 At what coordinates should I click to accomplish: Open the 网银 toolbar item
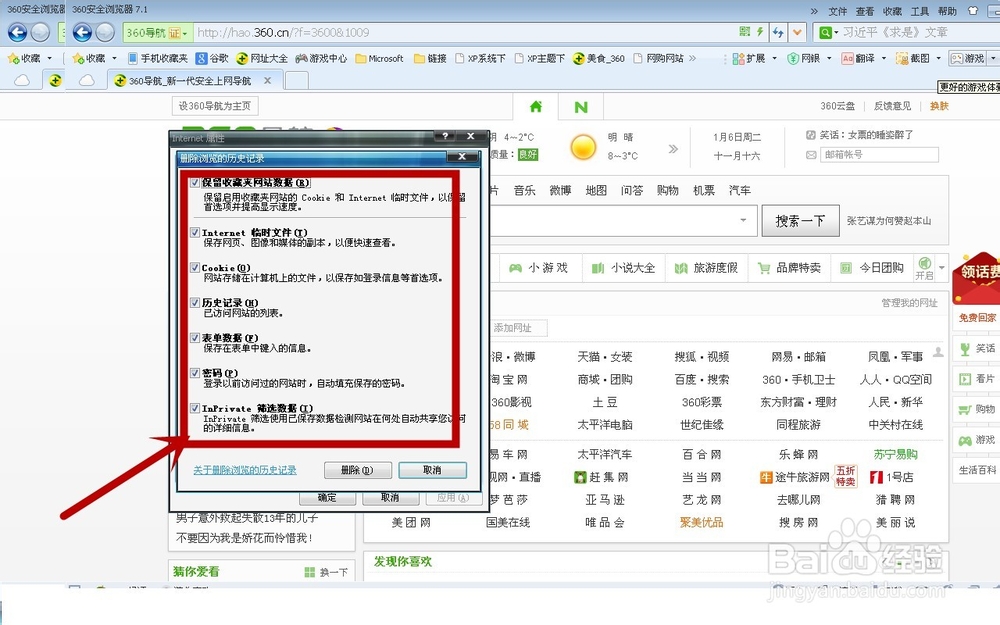click(804, 58)
